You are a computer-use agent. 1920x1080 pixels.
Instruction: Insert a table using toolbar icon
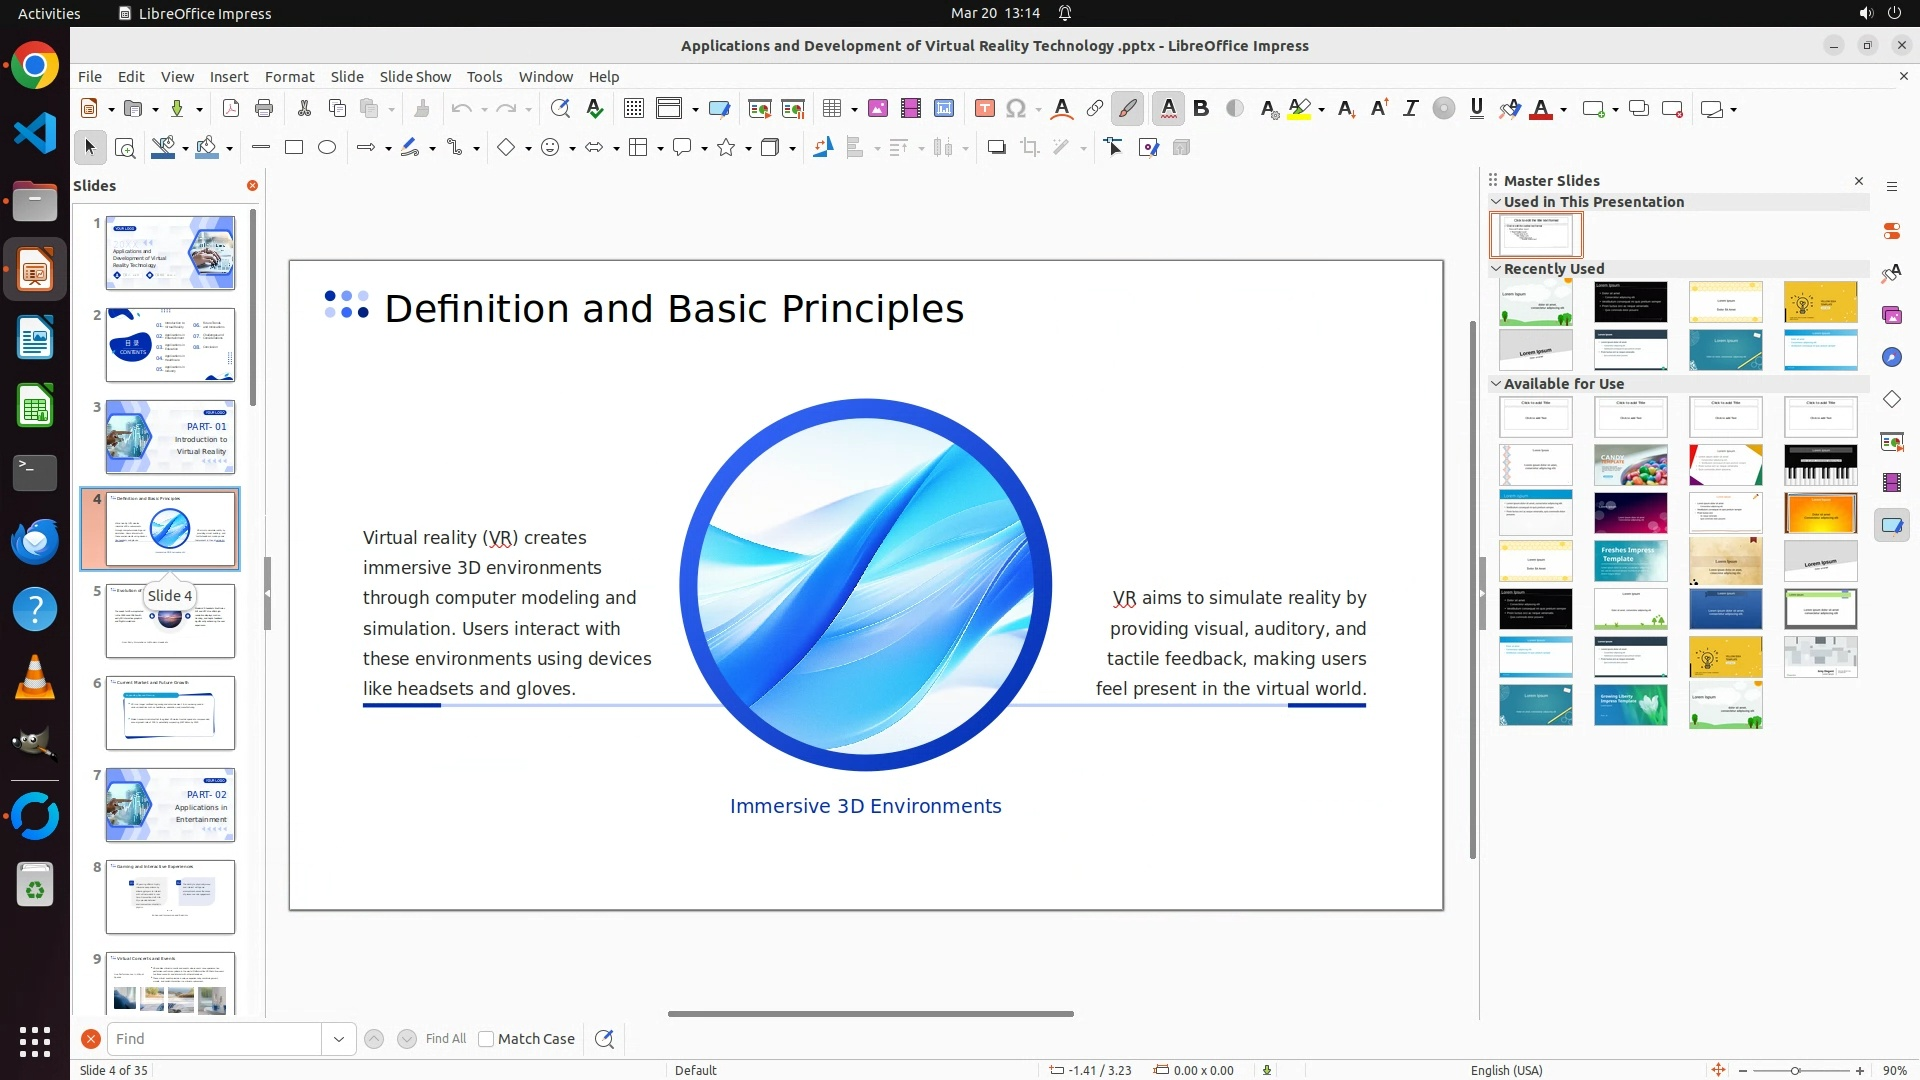832,109
